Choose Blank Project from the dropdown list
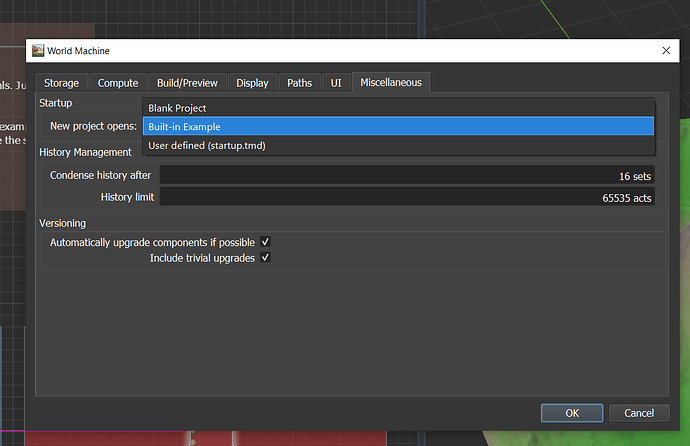 [399, 108]
